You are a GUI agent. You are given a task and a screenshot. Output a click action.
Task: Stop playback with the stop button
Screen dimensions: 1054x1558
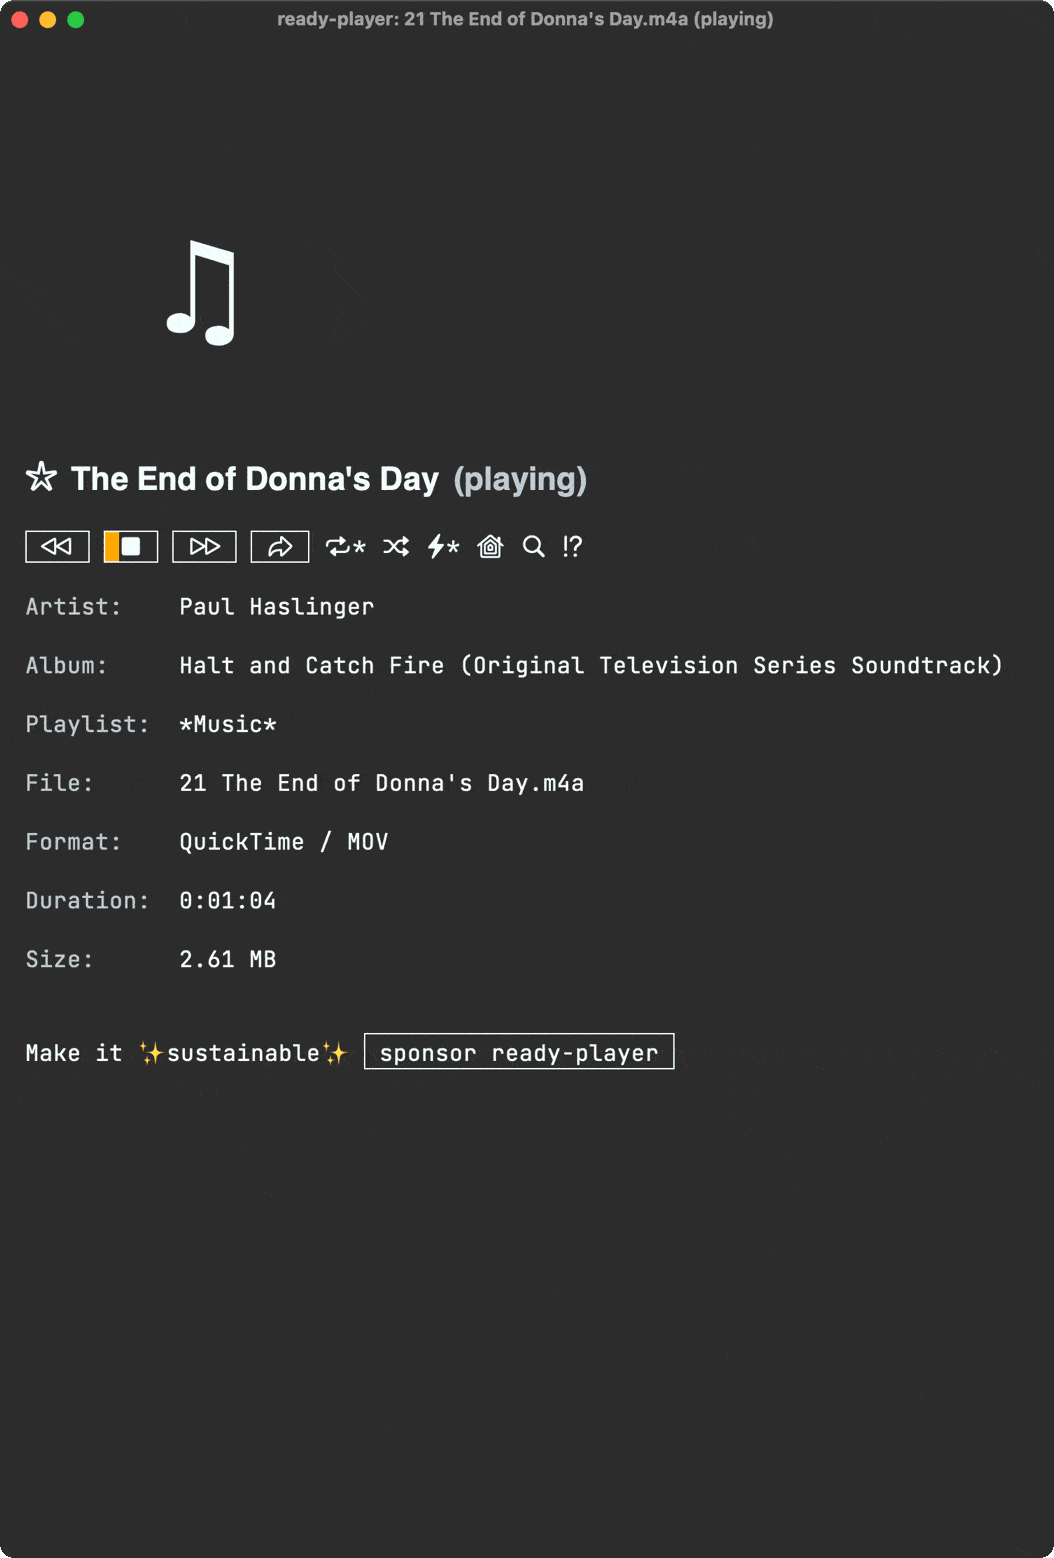131,546
